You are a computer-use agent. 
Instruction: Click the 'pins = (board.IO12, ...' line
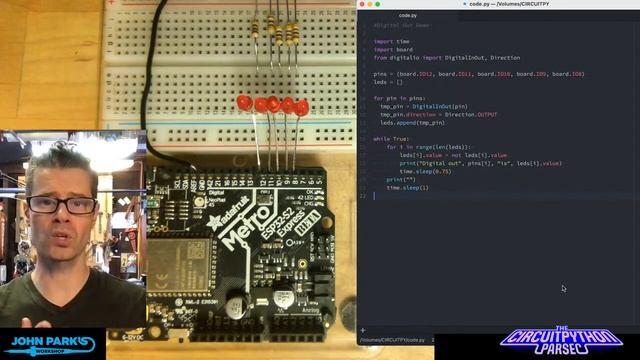click(479, 74)
